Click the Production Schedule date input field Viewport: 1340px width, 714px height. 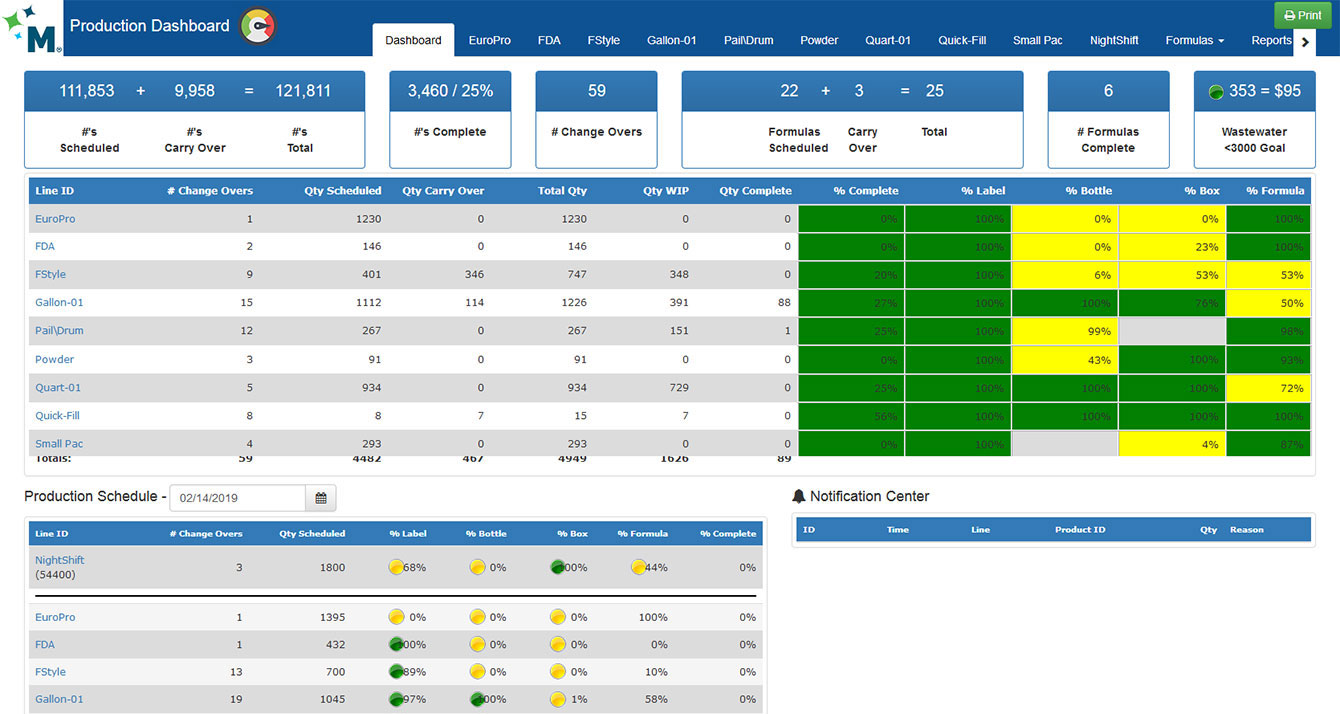pyautogui.click(x=238, y=498)
